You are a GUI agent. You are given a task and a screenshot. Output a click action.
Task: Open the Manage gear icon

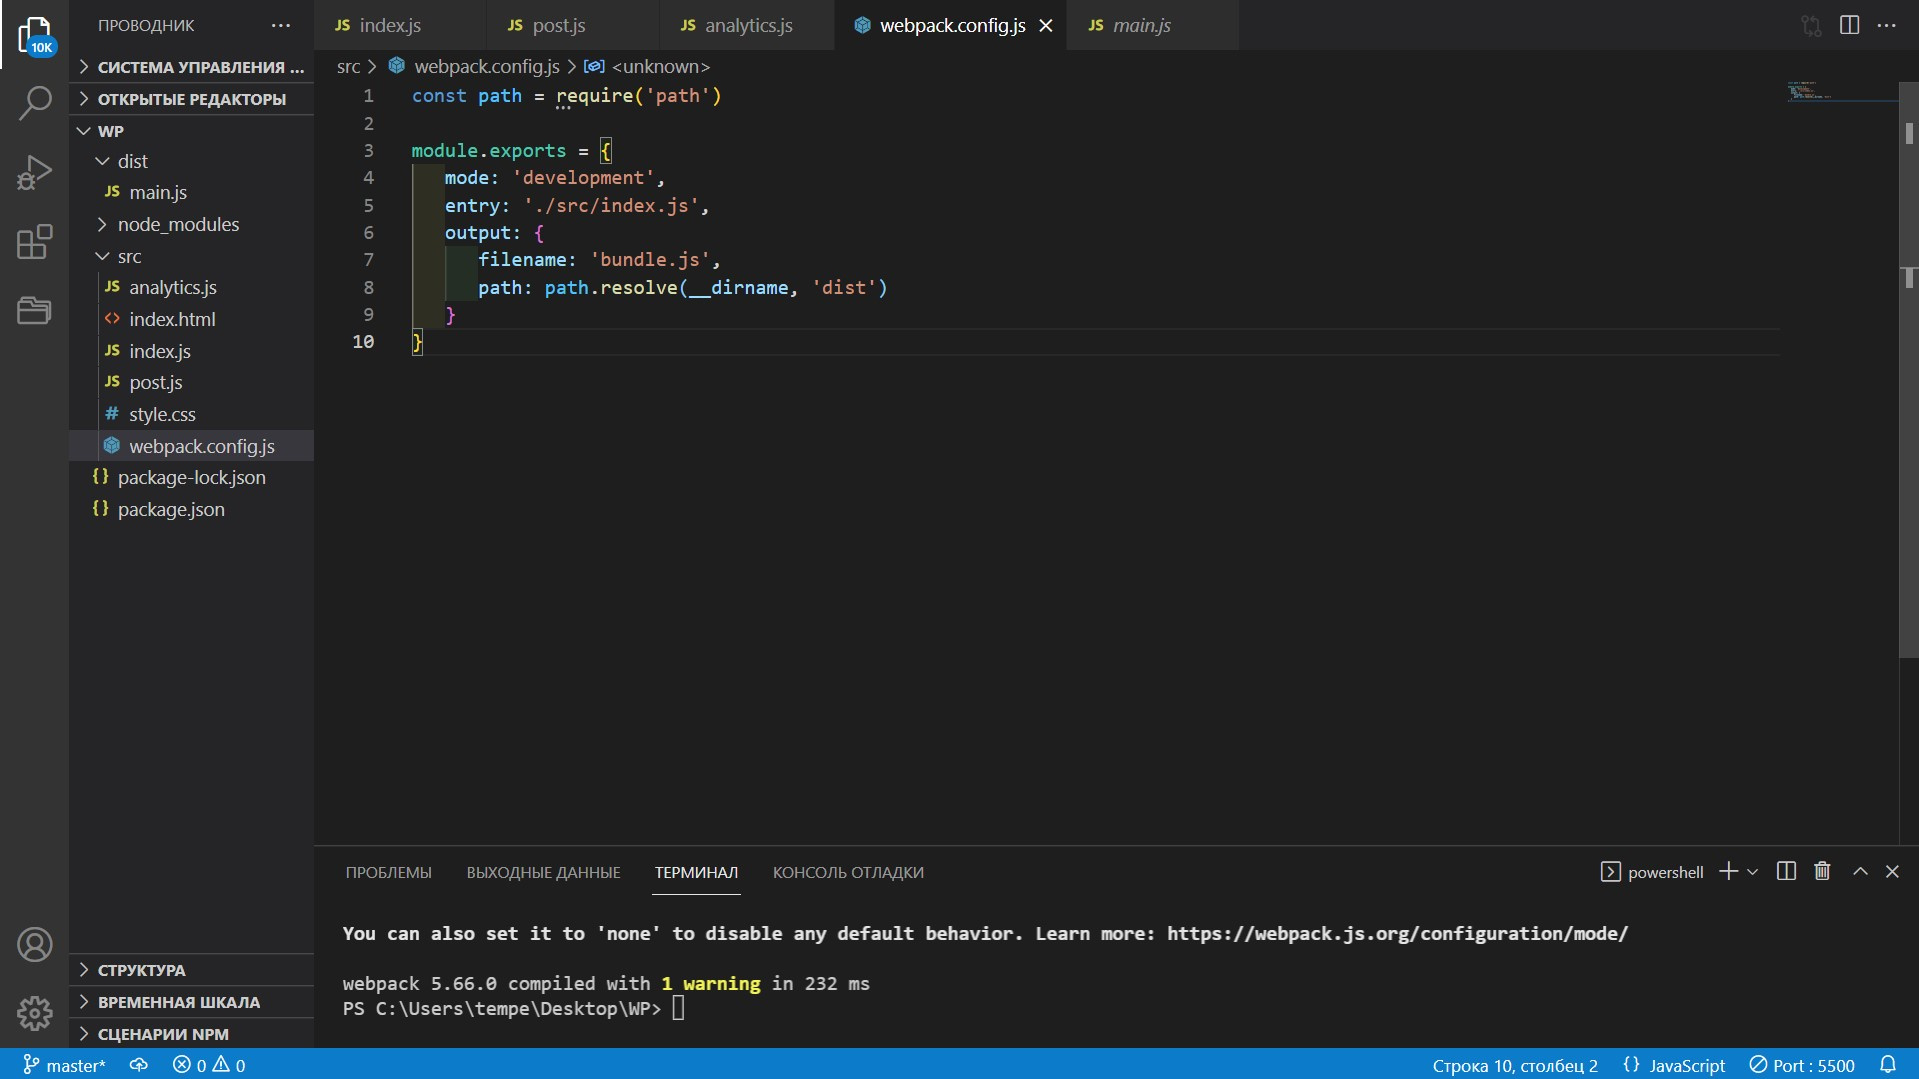(35, 1013)
